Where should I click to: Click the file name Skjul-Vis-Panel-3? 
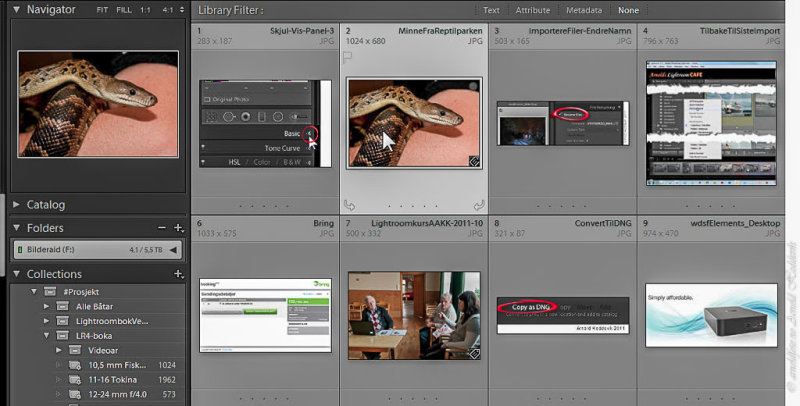pos(302,31)
